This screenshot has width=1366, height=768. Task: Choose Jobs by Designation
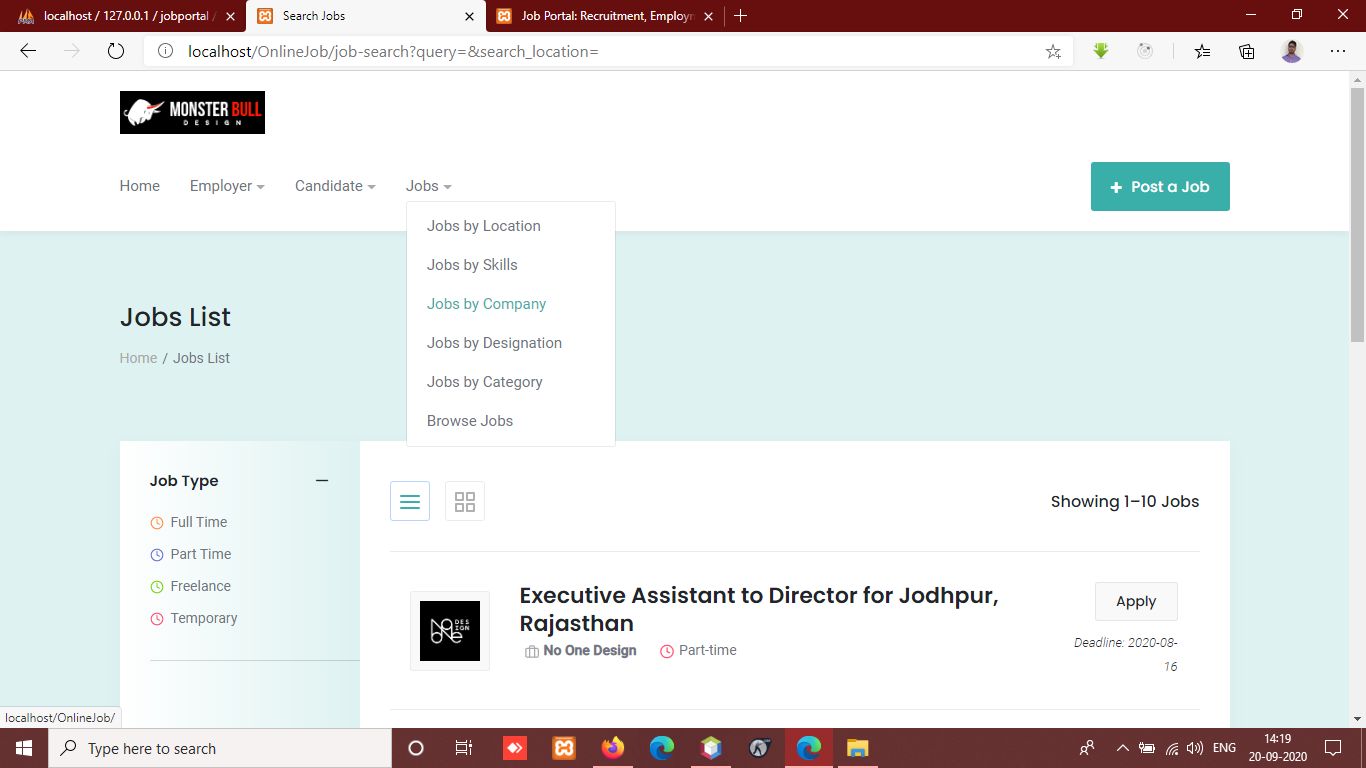494,343
